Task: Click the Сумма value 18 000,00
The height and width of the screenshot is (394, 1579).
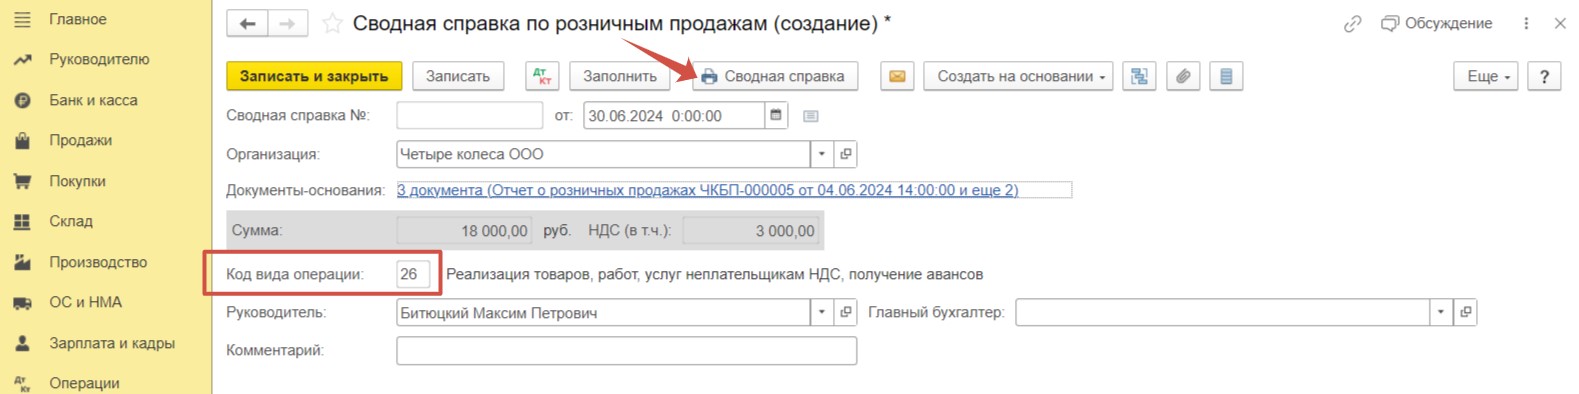Action: [465, 231]
